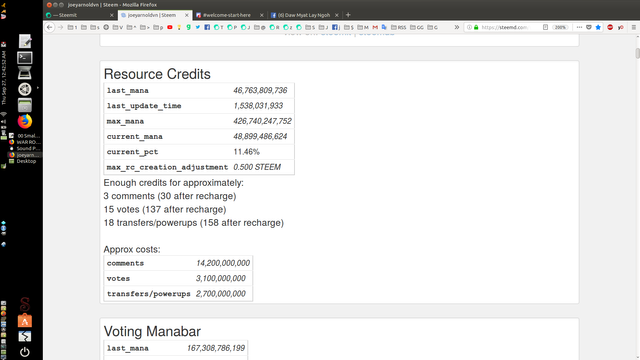Open the red adblock extension icon
This screenshot has width=640, height=360.
pos(610,27)
